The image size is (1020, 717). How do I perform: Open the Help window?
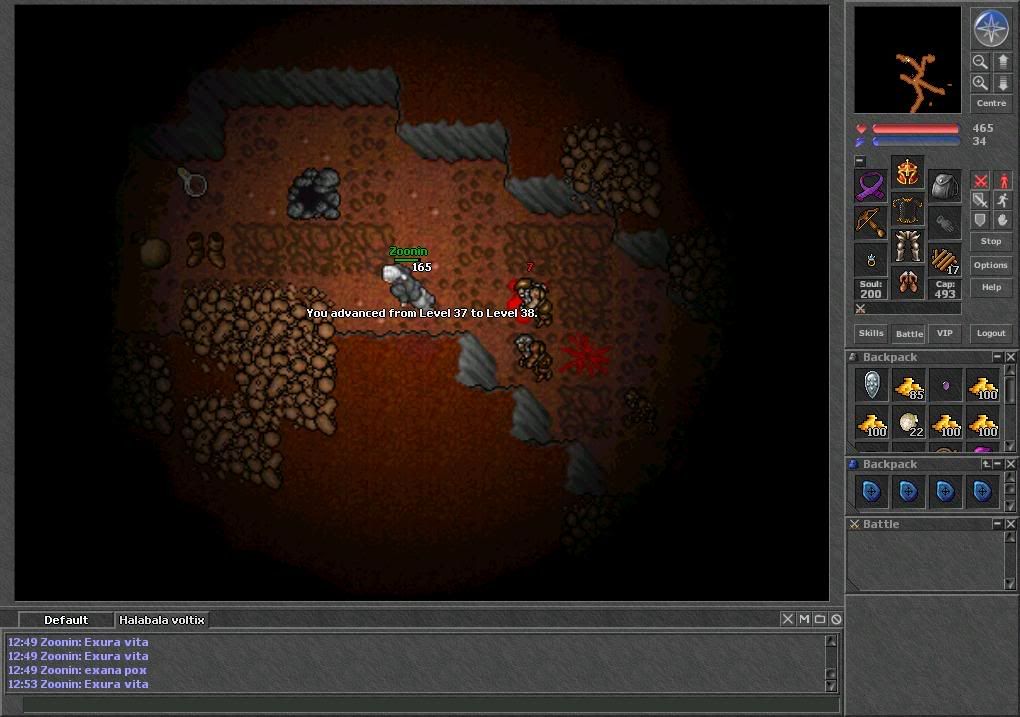tap(991, 287)
